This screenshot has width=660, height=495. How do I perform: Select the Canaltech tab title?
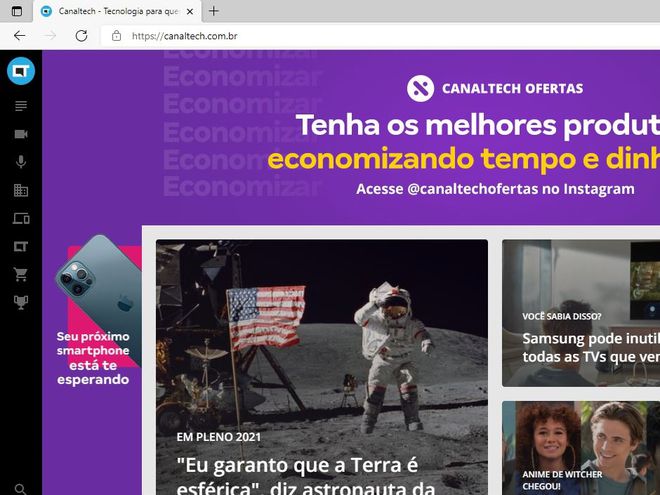pos(118,11)
